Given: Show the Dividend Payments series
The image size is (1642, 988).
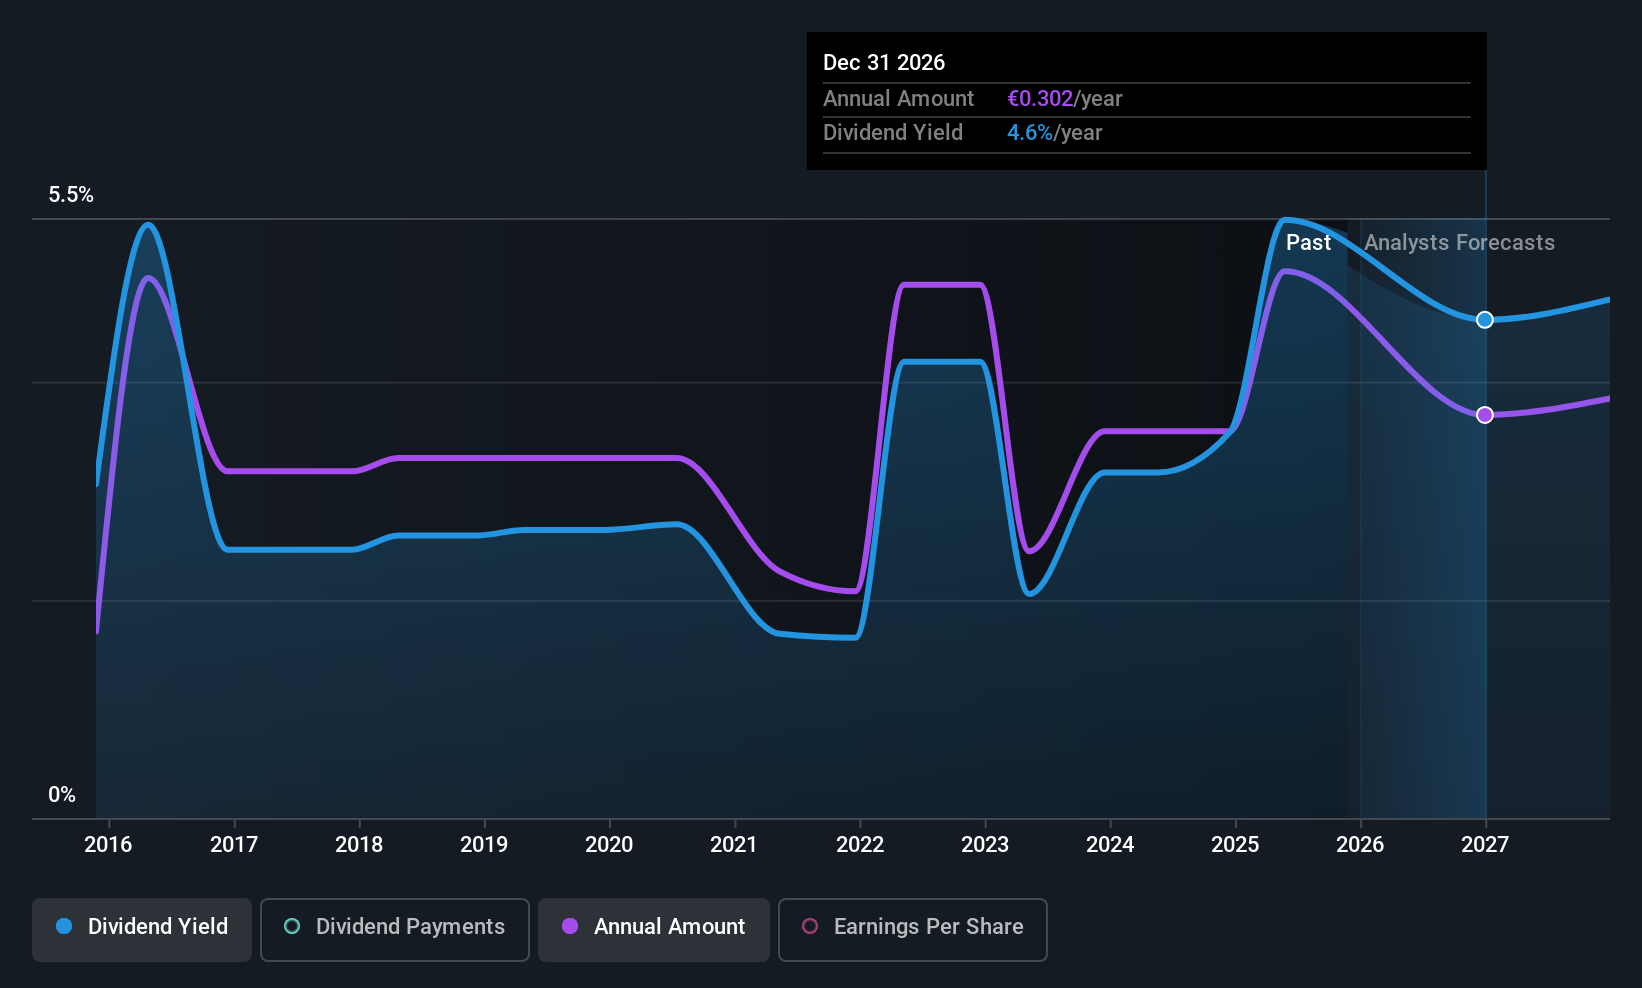Looking at the screenshot, I should click(394, 928).
